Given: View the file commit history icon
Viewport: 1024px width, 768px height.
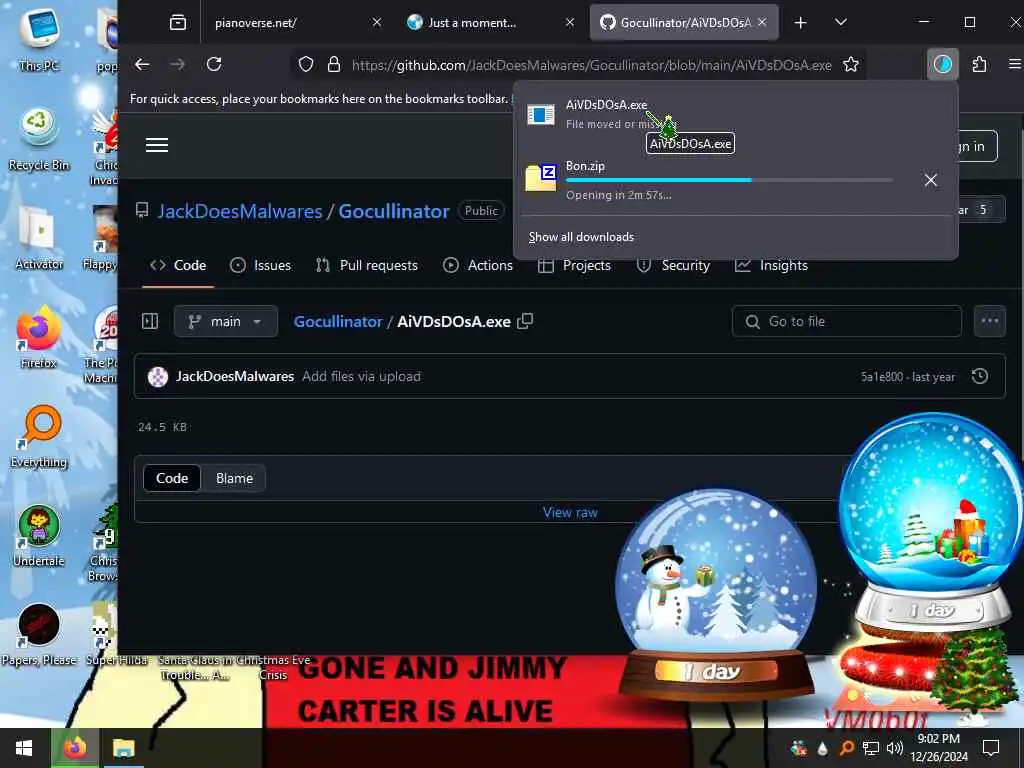Looking at the screenshot, I should pyautogui.click(x=980, y=376).
